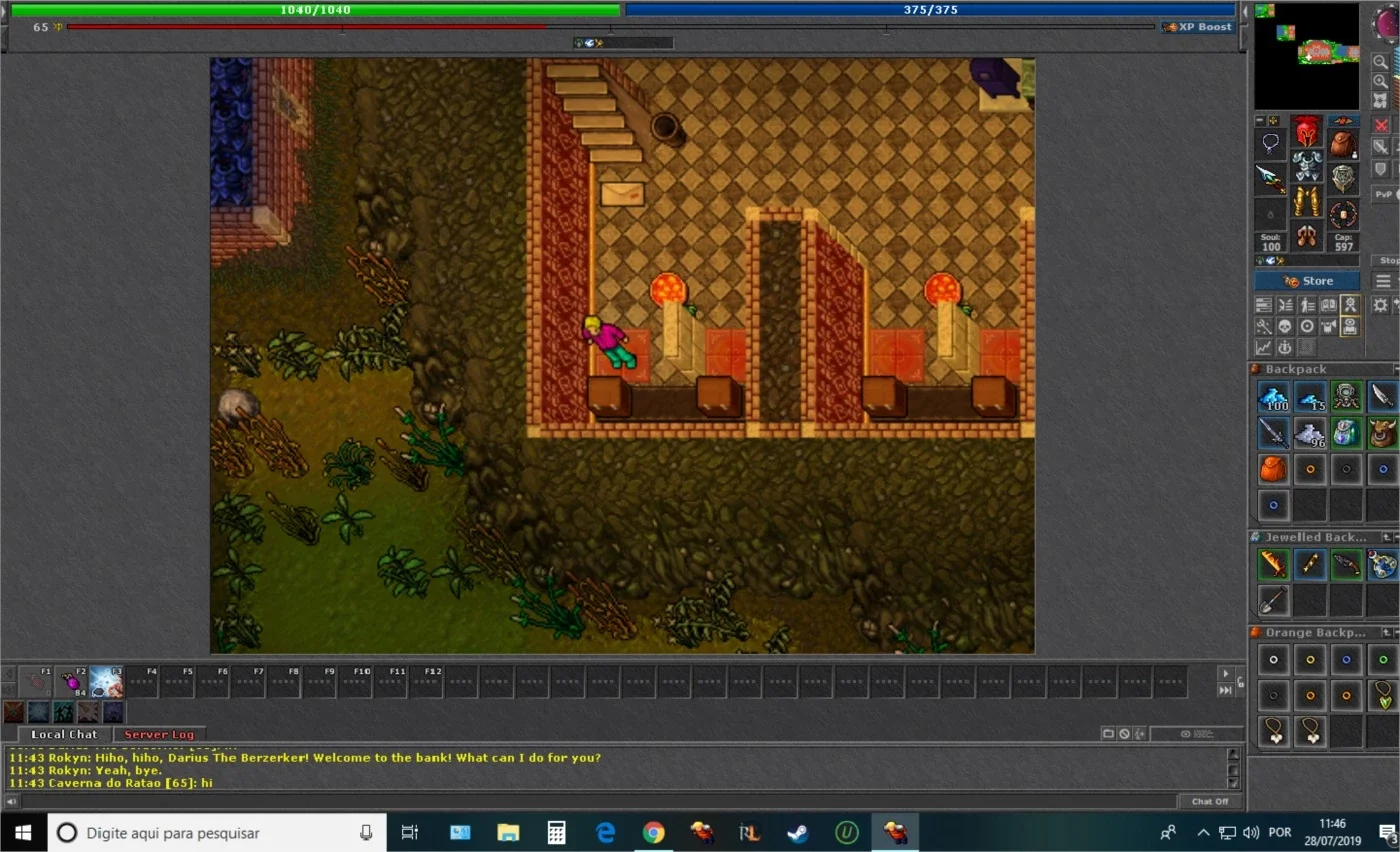This screenshot has height=852, width=1400.
Task: Click the minimap view
Action: pyautogui.click(x=1307, y=56)
